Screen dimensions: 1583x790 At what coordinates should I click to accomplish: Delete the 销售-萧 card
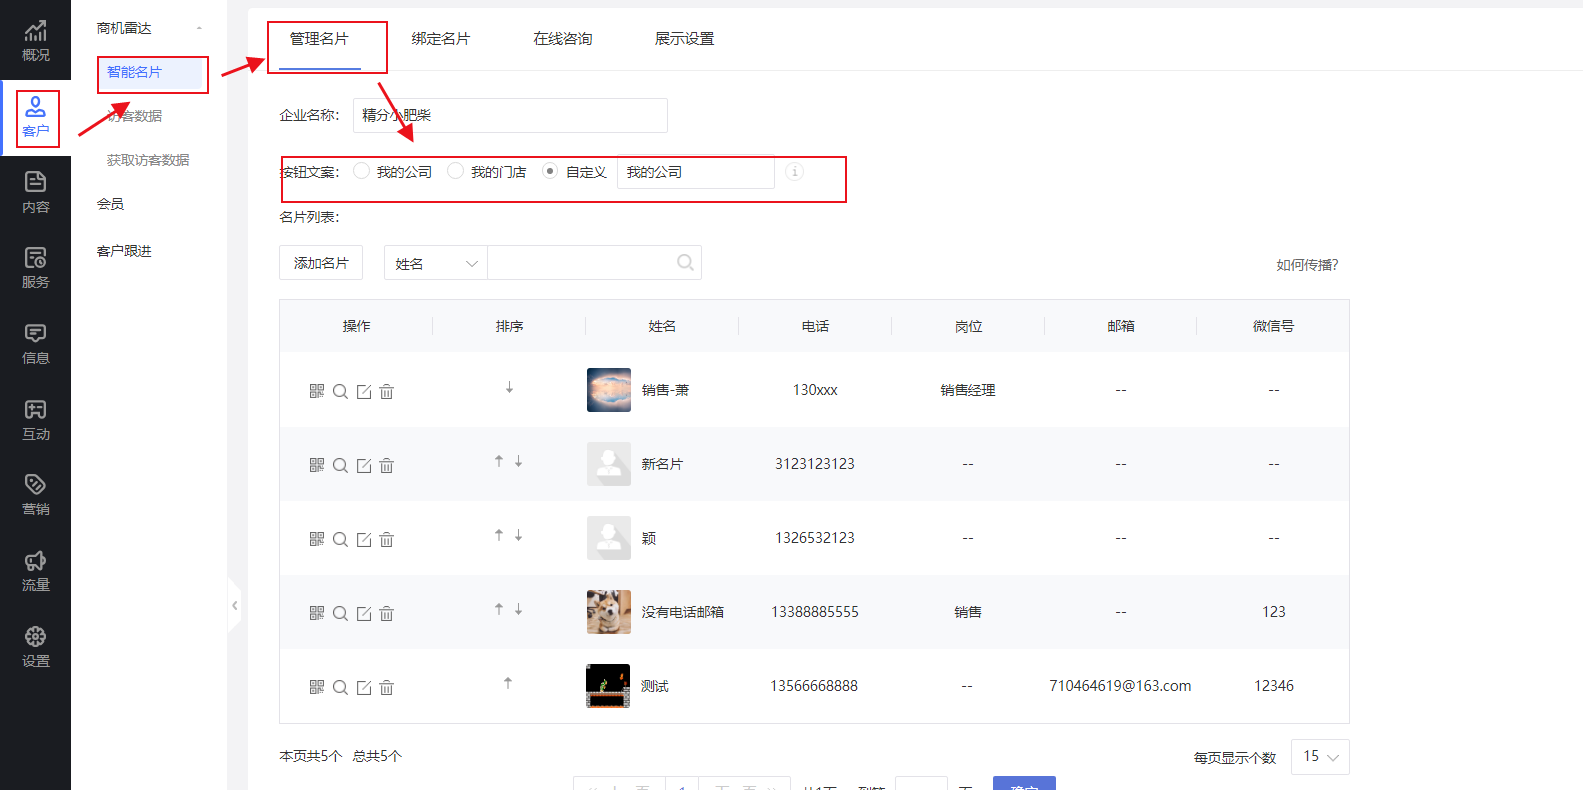[x=387, y=391]
